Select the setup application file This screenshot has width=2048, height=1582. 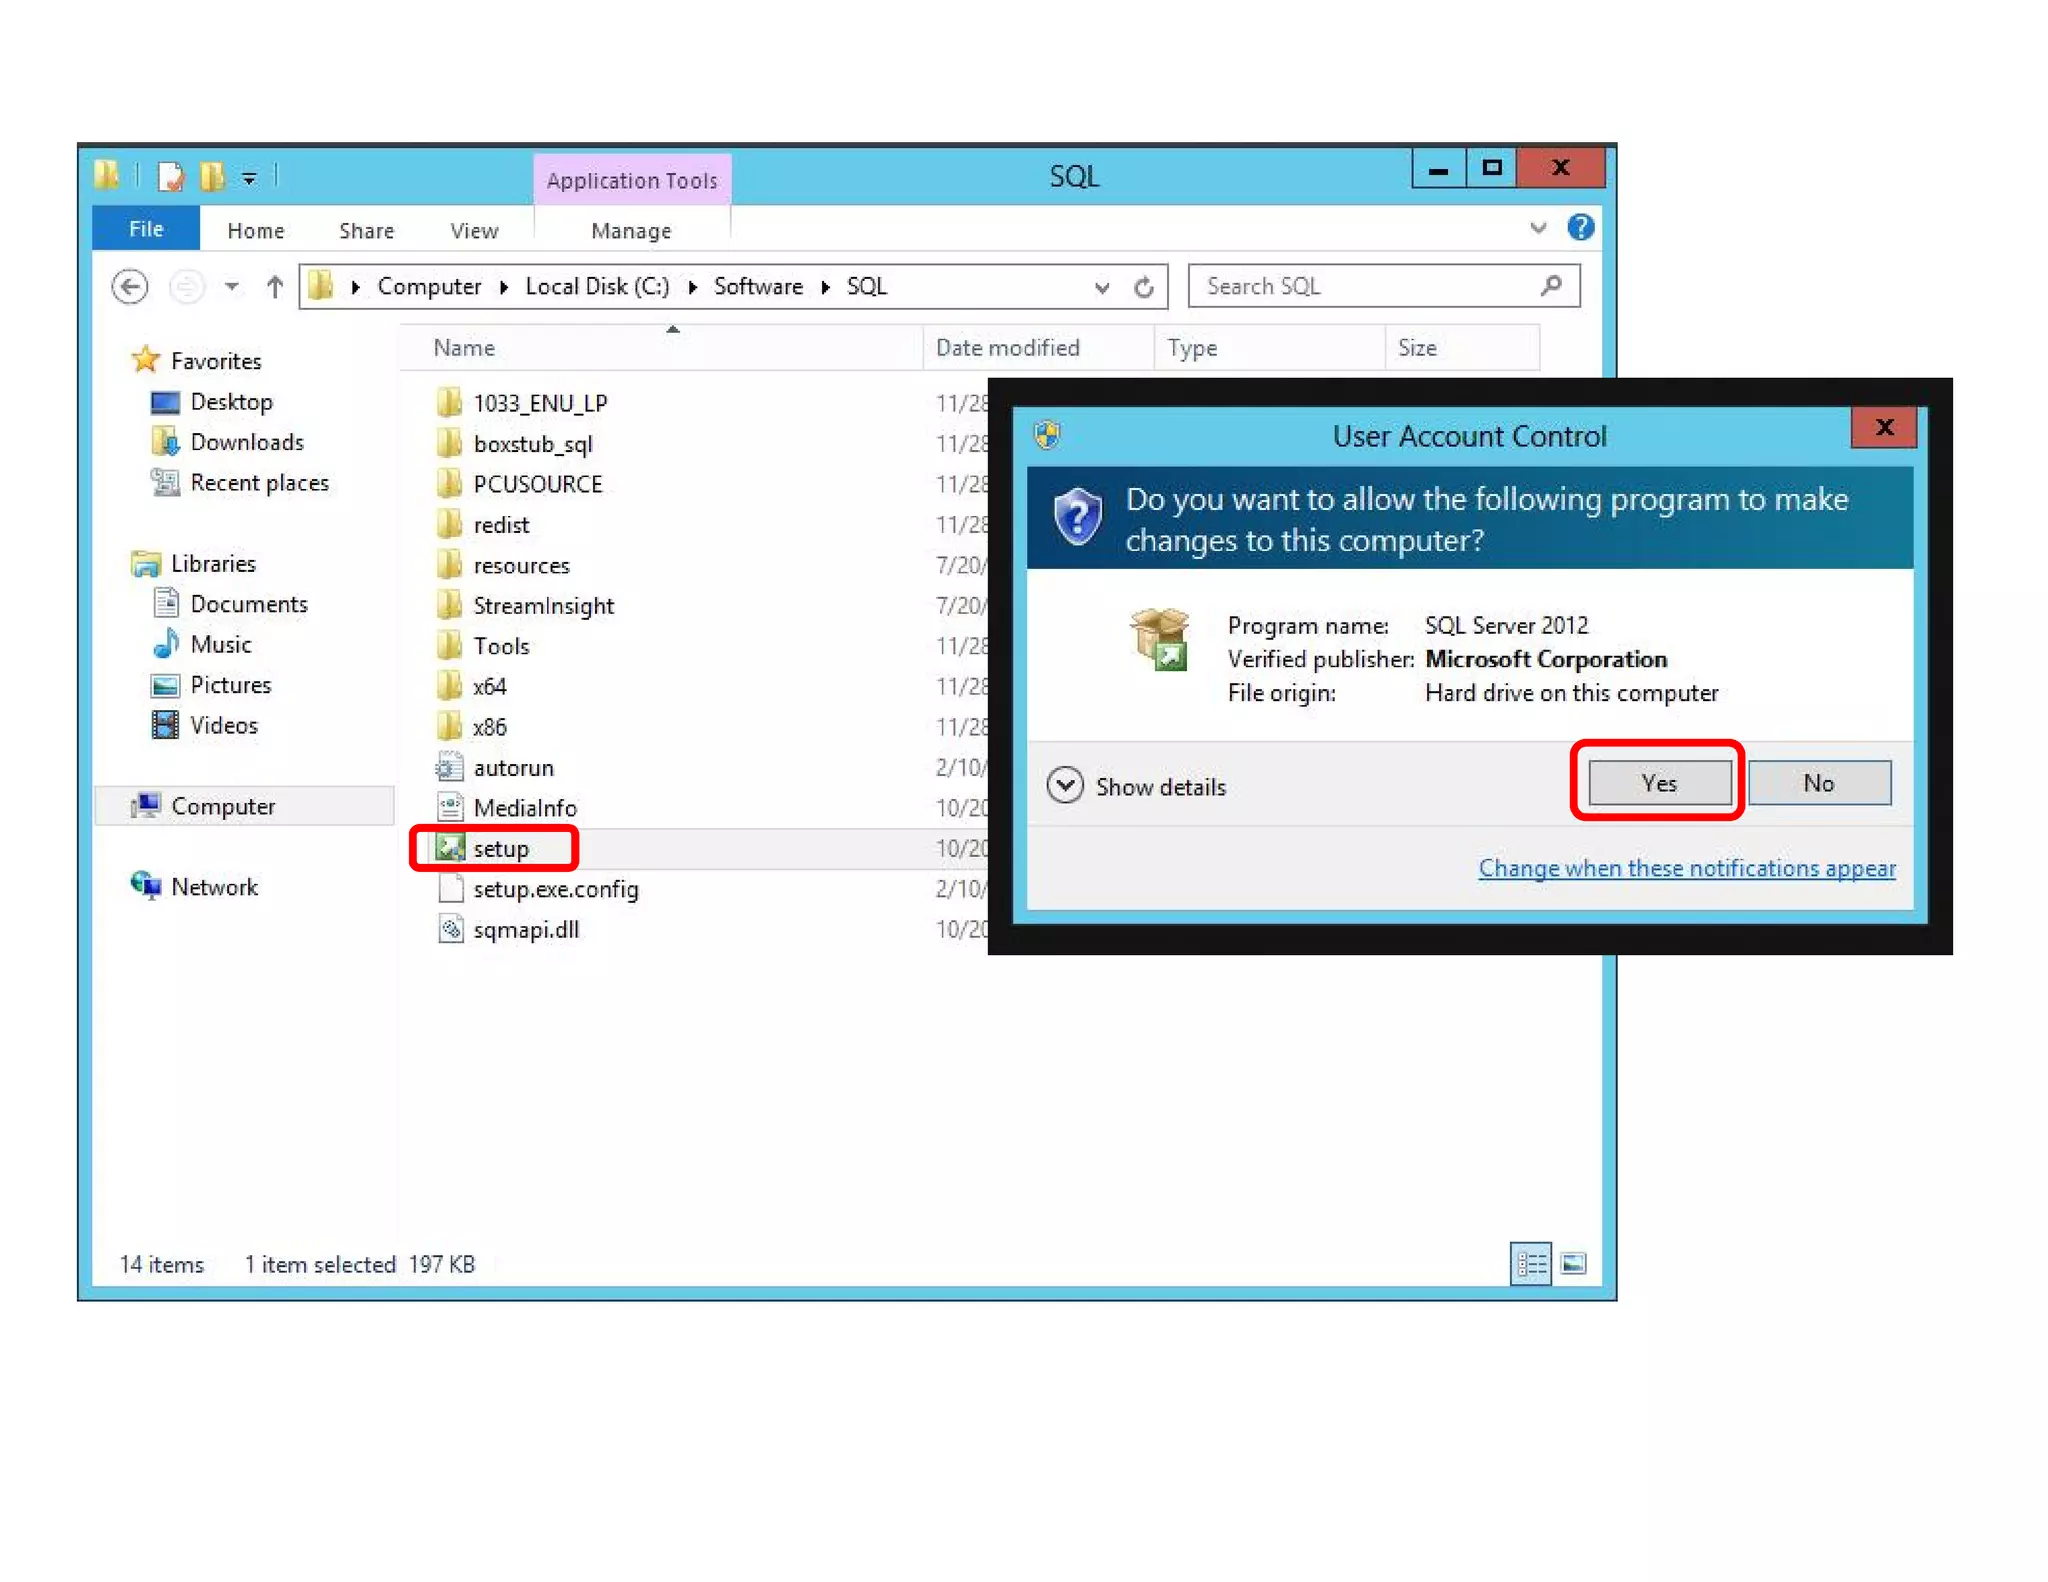[500, 849]
